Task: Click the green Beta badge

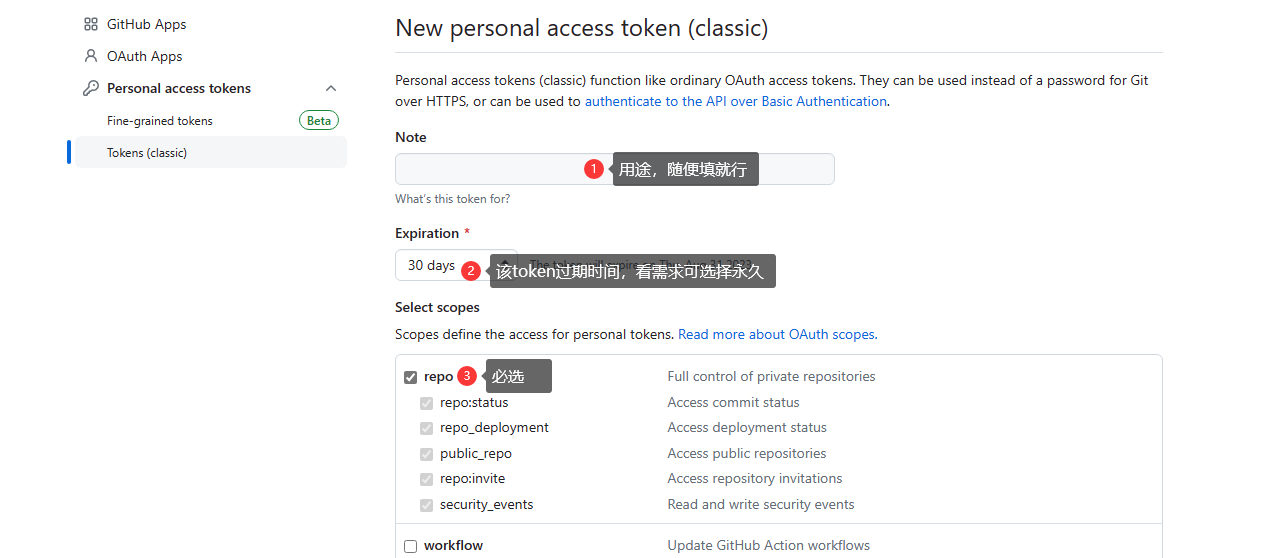Action: [x=319, y=121]
